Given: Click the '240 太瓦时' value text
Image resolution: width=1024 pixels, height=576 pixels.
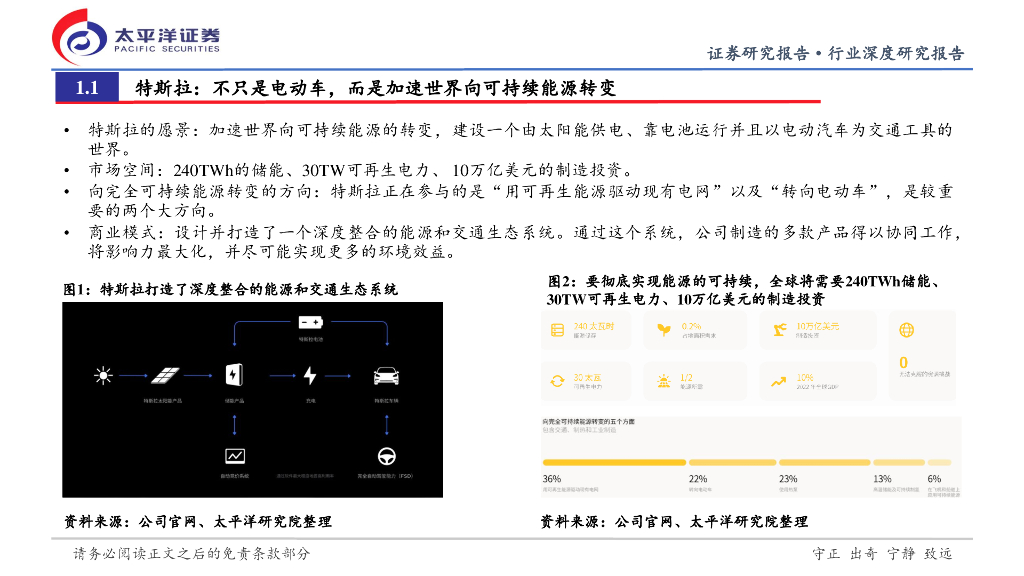Looking at the screenshot, I should [594, 326].
